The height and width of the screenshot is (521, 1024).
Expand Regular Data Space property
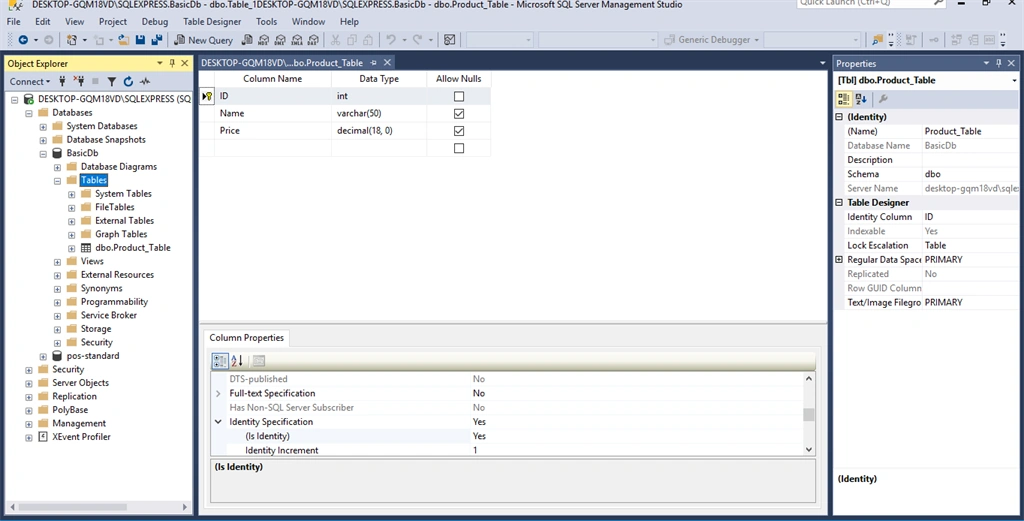(839, 260)
